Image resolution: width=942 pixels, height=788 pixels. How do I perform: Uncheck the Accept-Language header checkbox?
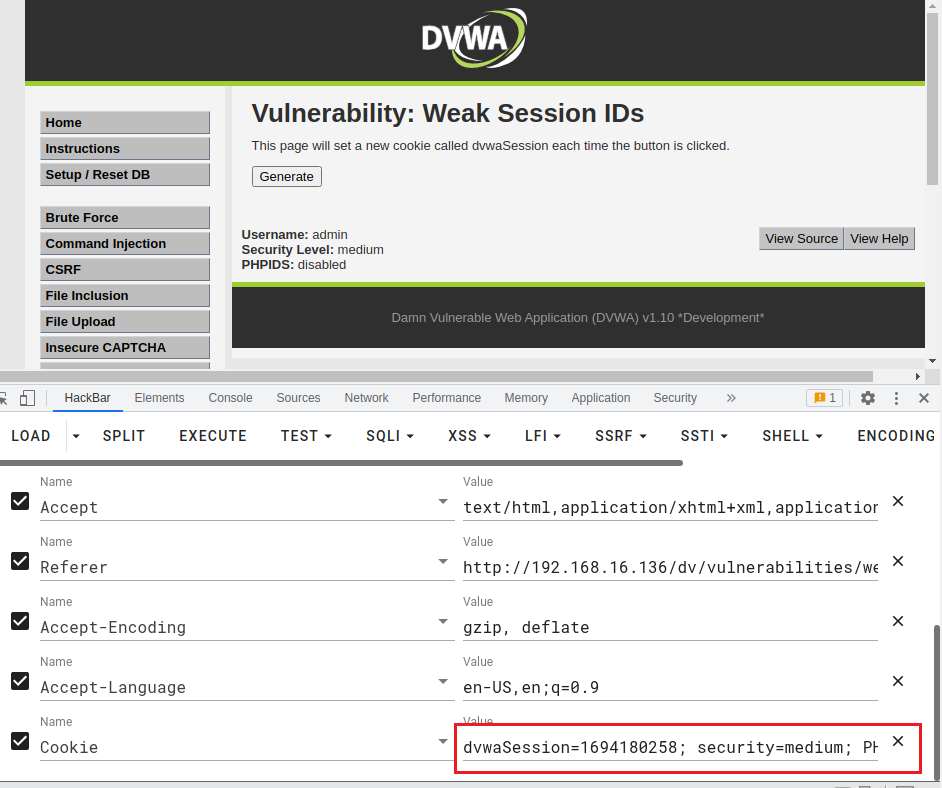pyautogui.click(x=20, y=681)
